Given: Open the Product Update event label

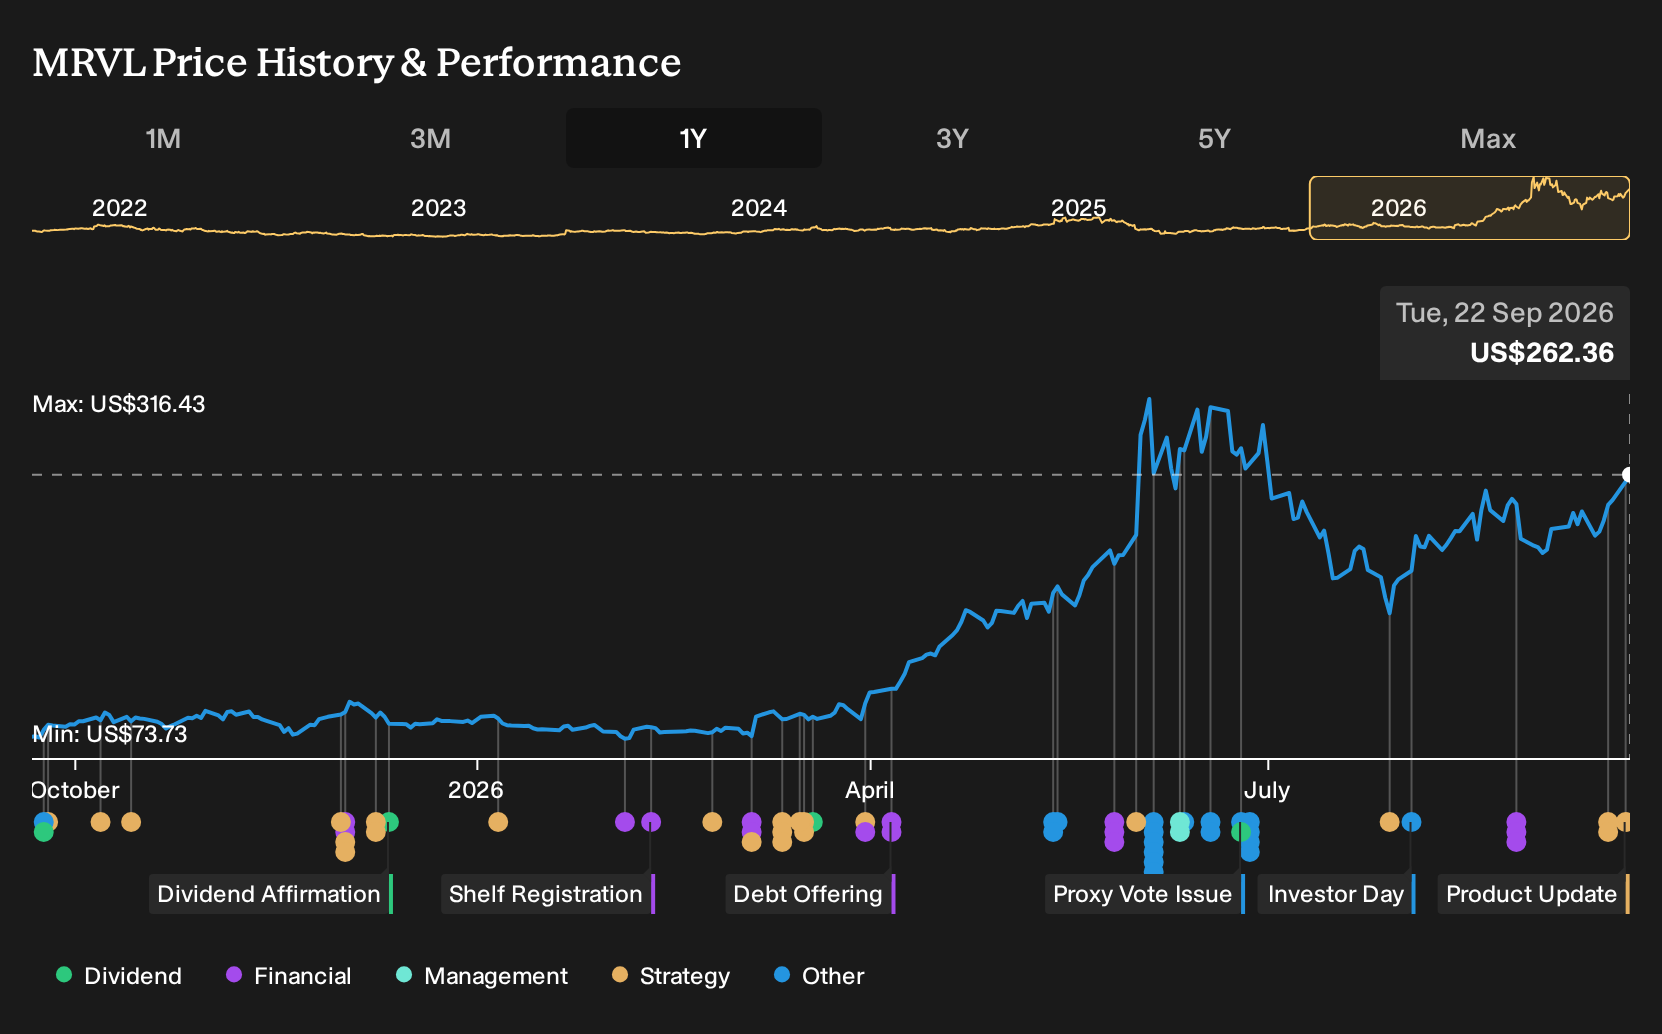Looking at the screenshot, I should [1532, 894].
